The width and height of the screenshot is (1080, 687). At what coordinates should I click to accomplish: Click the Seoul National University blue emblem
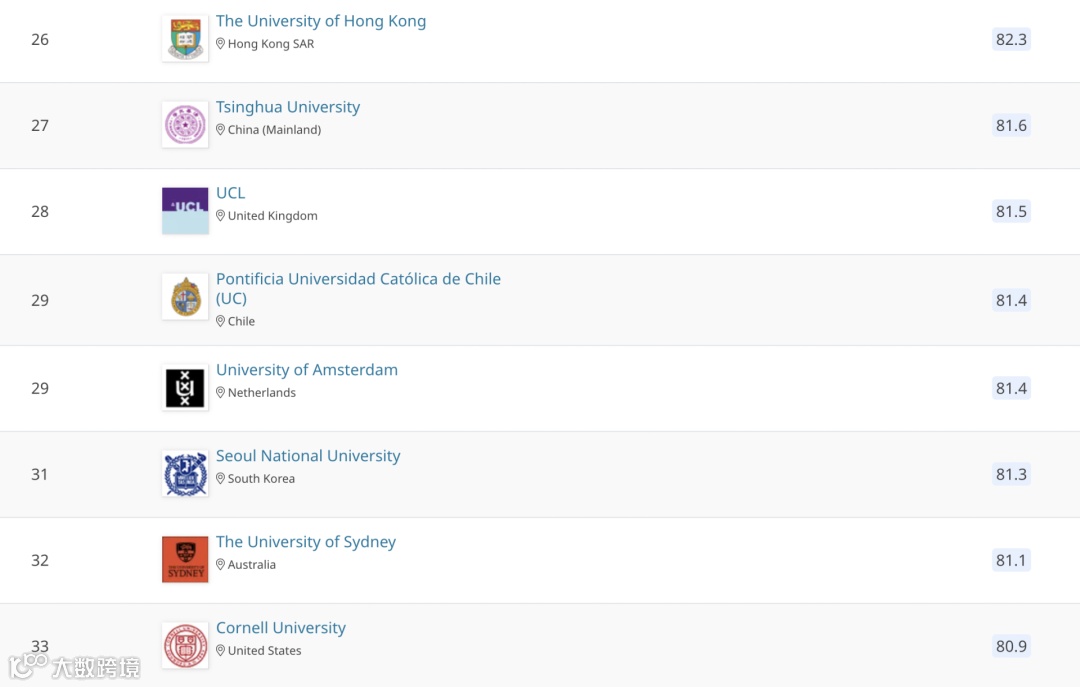click(x=185, y=474)
